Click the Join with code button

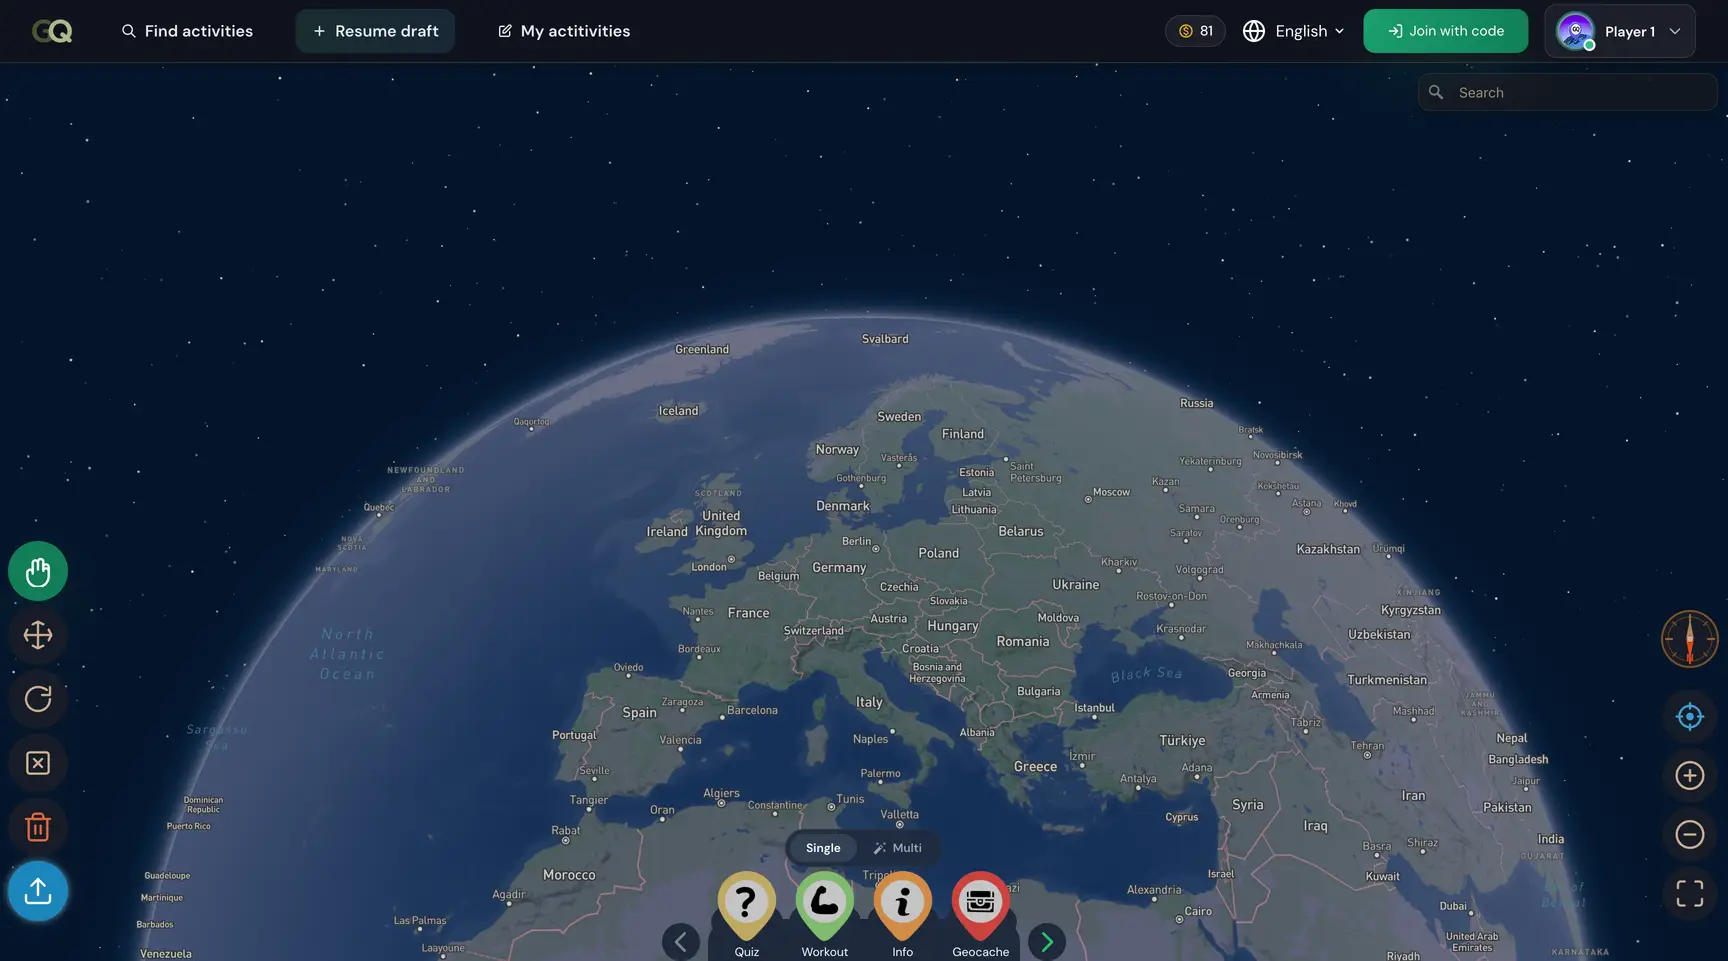[x=1445, y=31]
